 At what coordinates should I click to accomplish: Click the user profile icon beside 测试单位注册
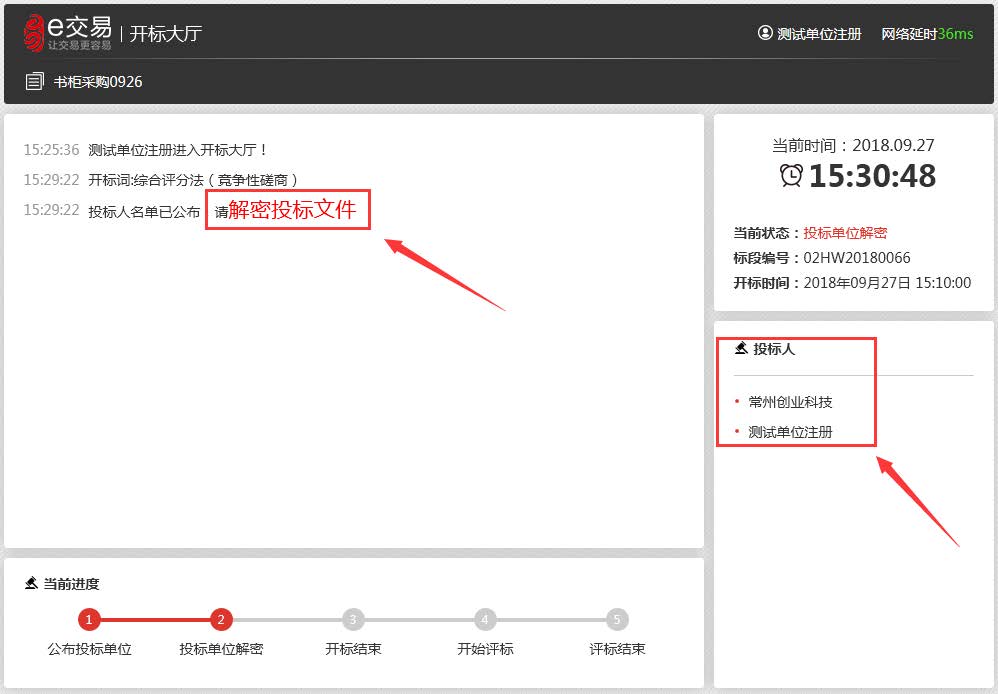tap(765, 32)
